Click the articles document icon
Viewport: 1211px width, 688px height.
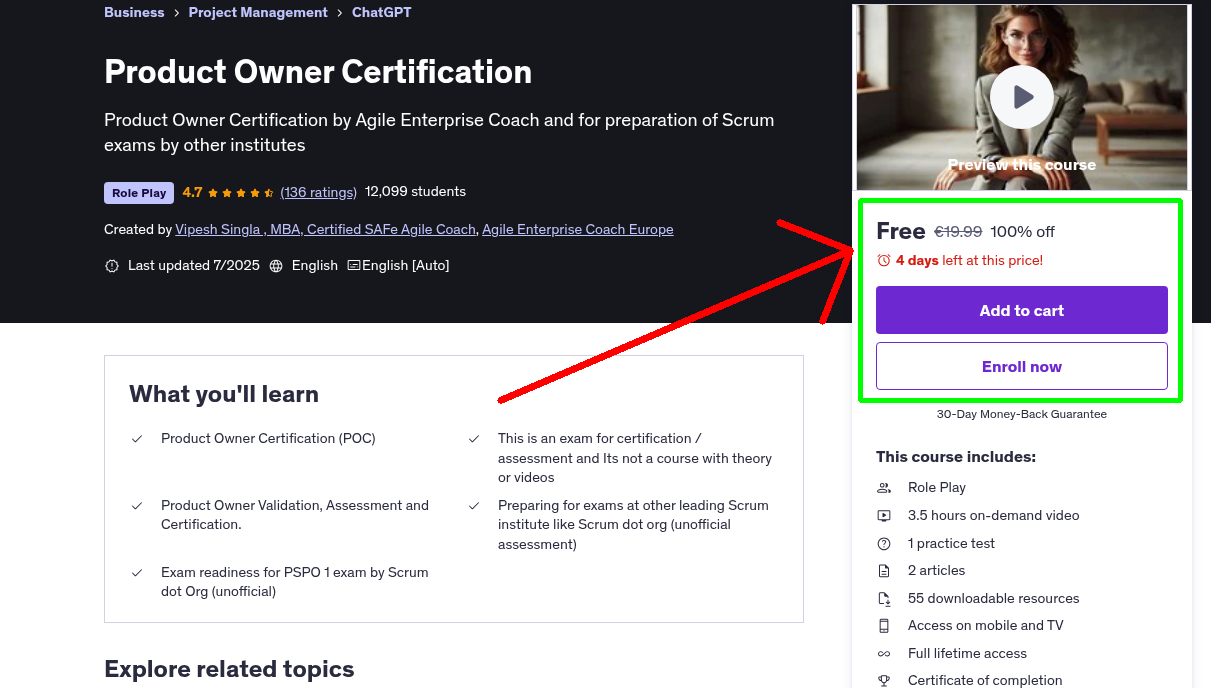pos(884,571)
